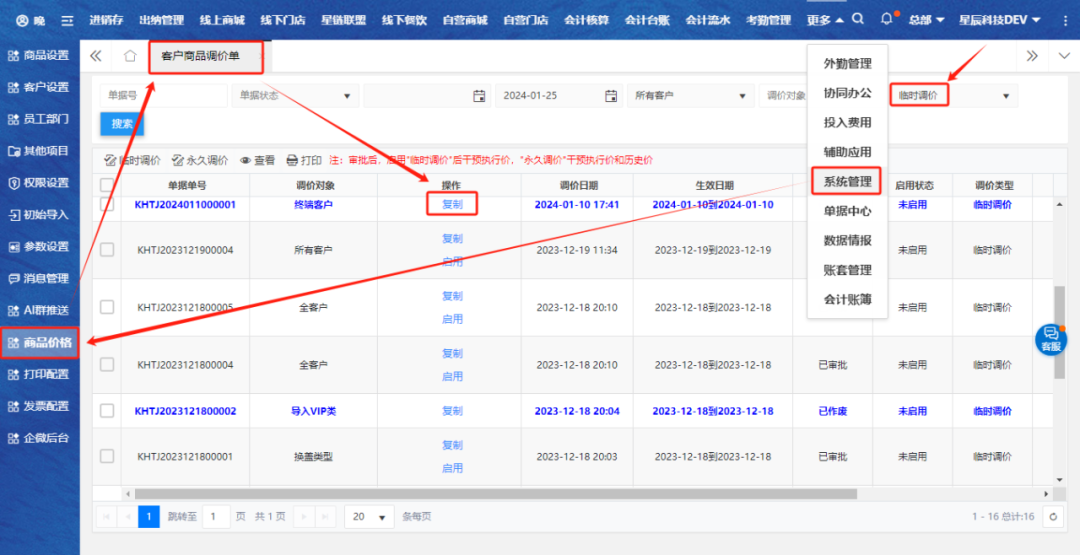Open the 20 per page size dropdown

point(370,517)
